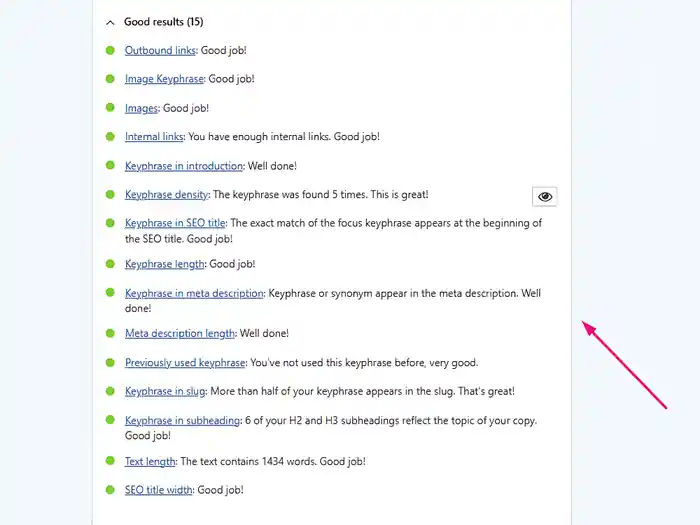The image size is (700, 525).
Task: Click the green bullet beside Keyphrase length
Action: (x=110, y=263)
